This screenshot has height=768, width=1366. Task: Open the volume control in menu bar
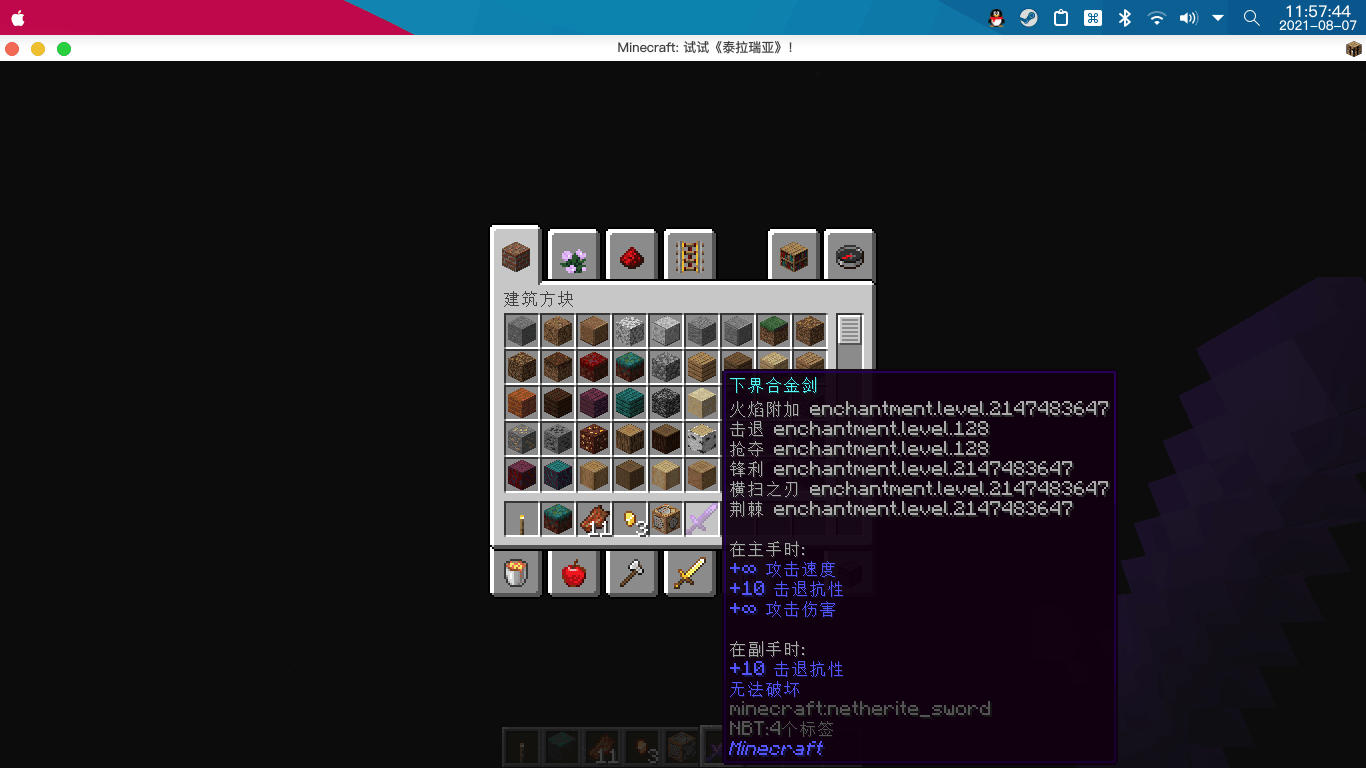click(x=1188, y=18)
